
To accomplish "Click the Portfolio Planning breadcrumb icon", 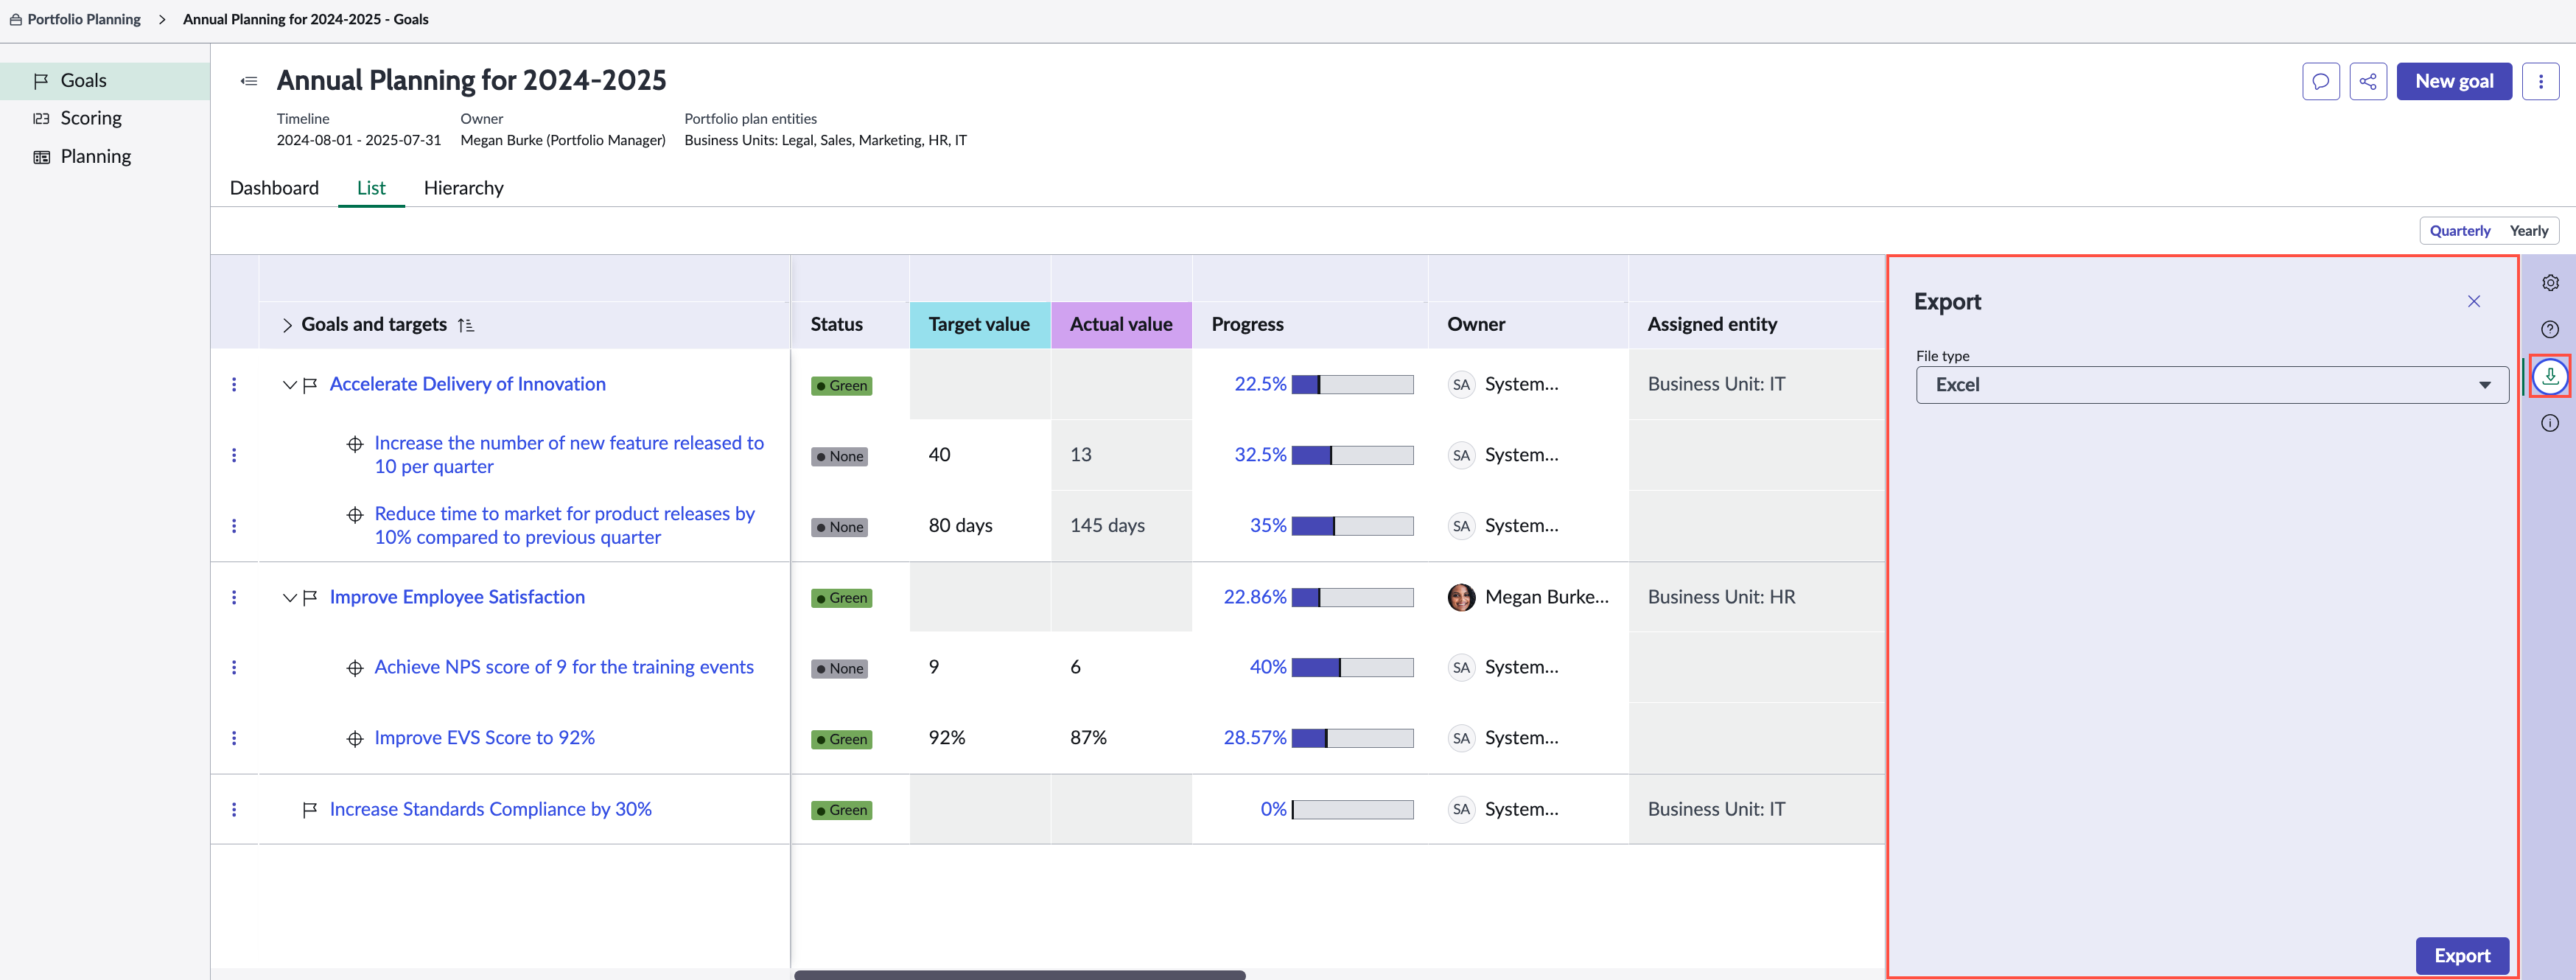I will click(x=16, y=19).
